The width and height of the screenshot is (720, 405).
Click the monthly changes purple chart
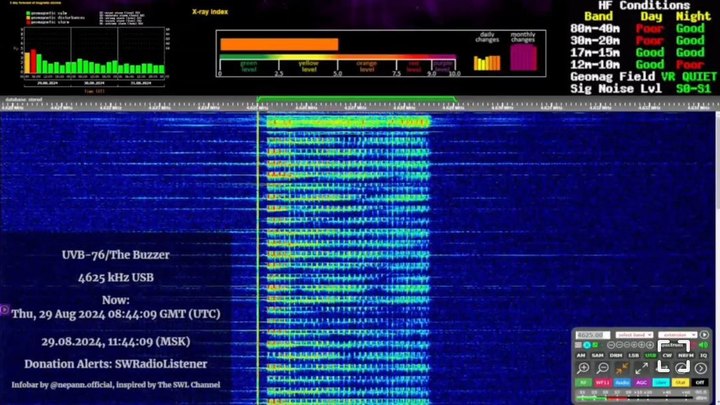click(x=523, y=57)
